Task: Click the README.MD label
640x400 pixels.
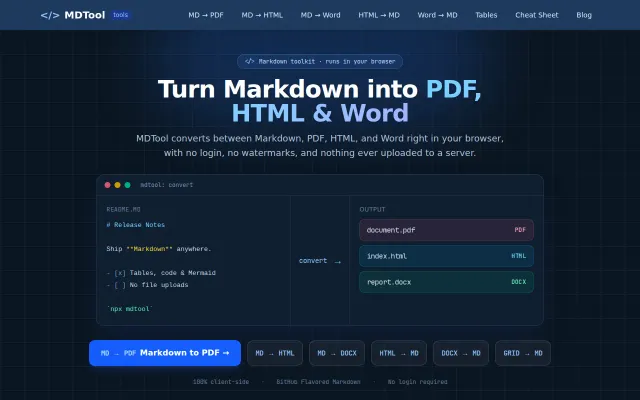Action: click(123, 209)
